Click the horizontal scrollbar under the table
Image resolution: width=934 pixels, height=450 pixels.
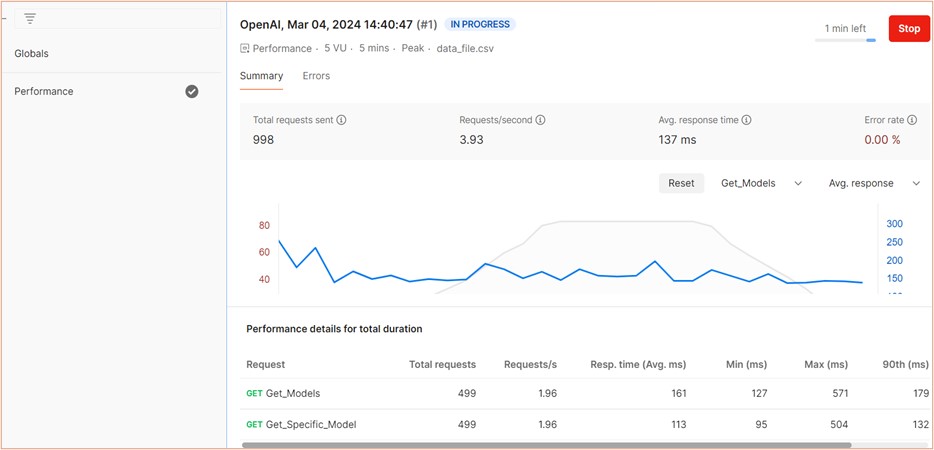click(x=546, y=445)
